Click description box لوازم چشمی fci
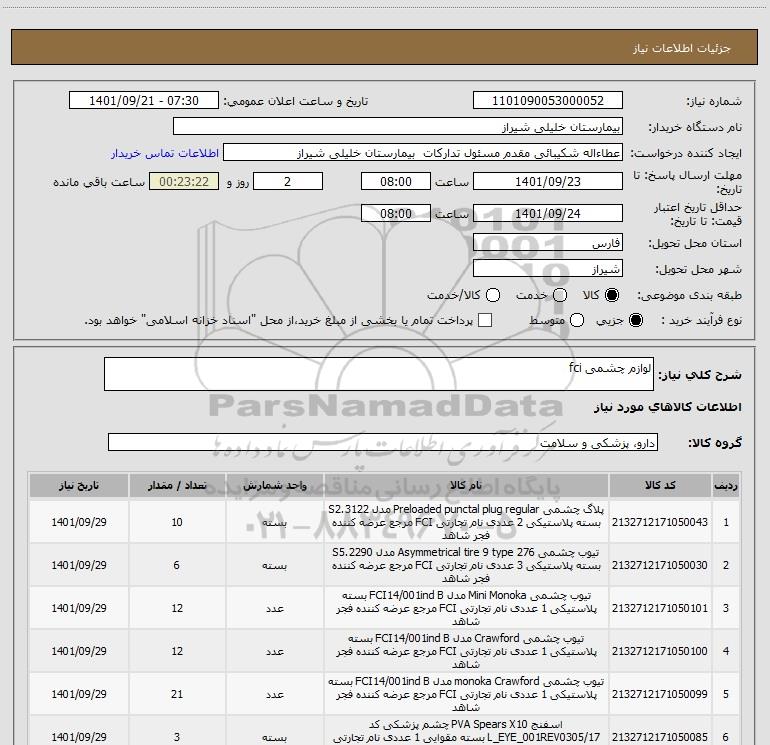The height and width of the screenshot is (745, 770). coord(379,374)
